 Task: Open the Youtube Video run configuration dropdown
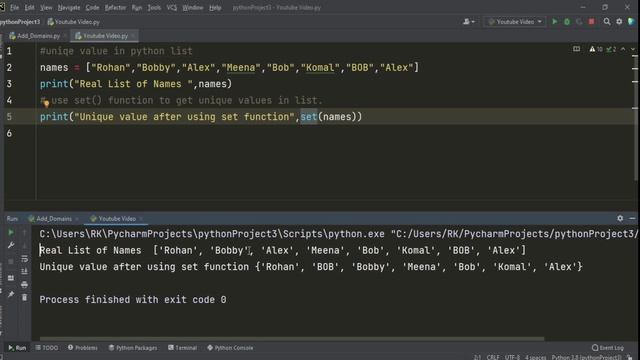[x=515, y=22]
